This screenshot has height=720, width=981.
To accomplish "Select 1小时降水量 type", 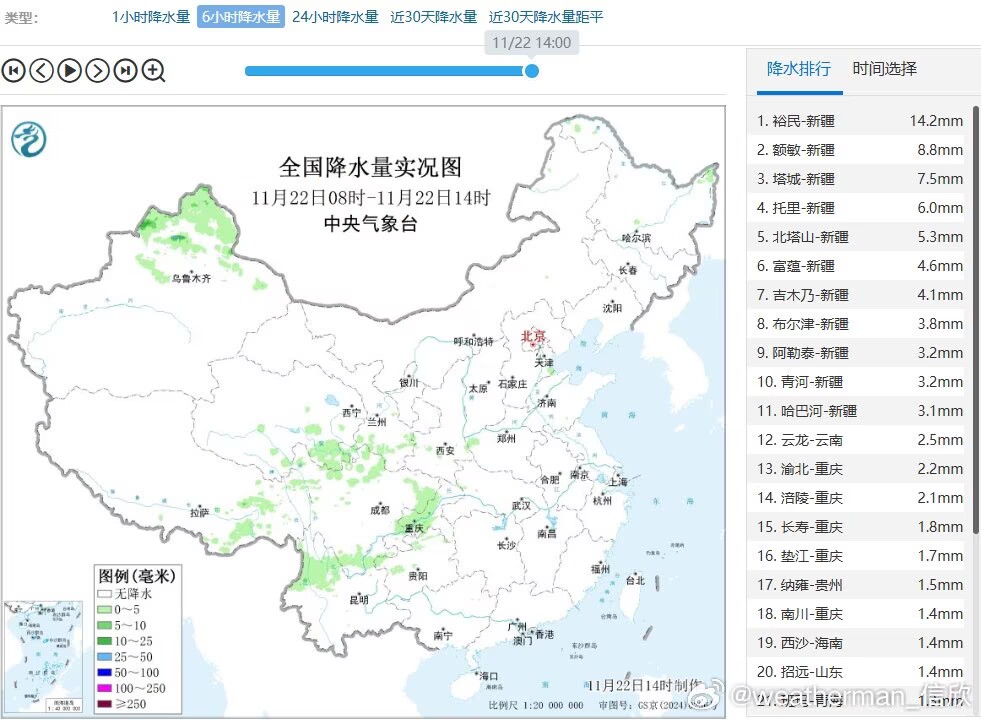I will [x=151, y=17].
